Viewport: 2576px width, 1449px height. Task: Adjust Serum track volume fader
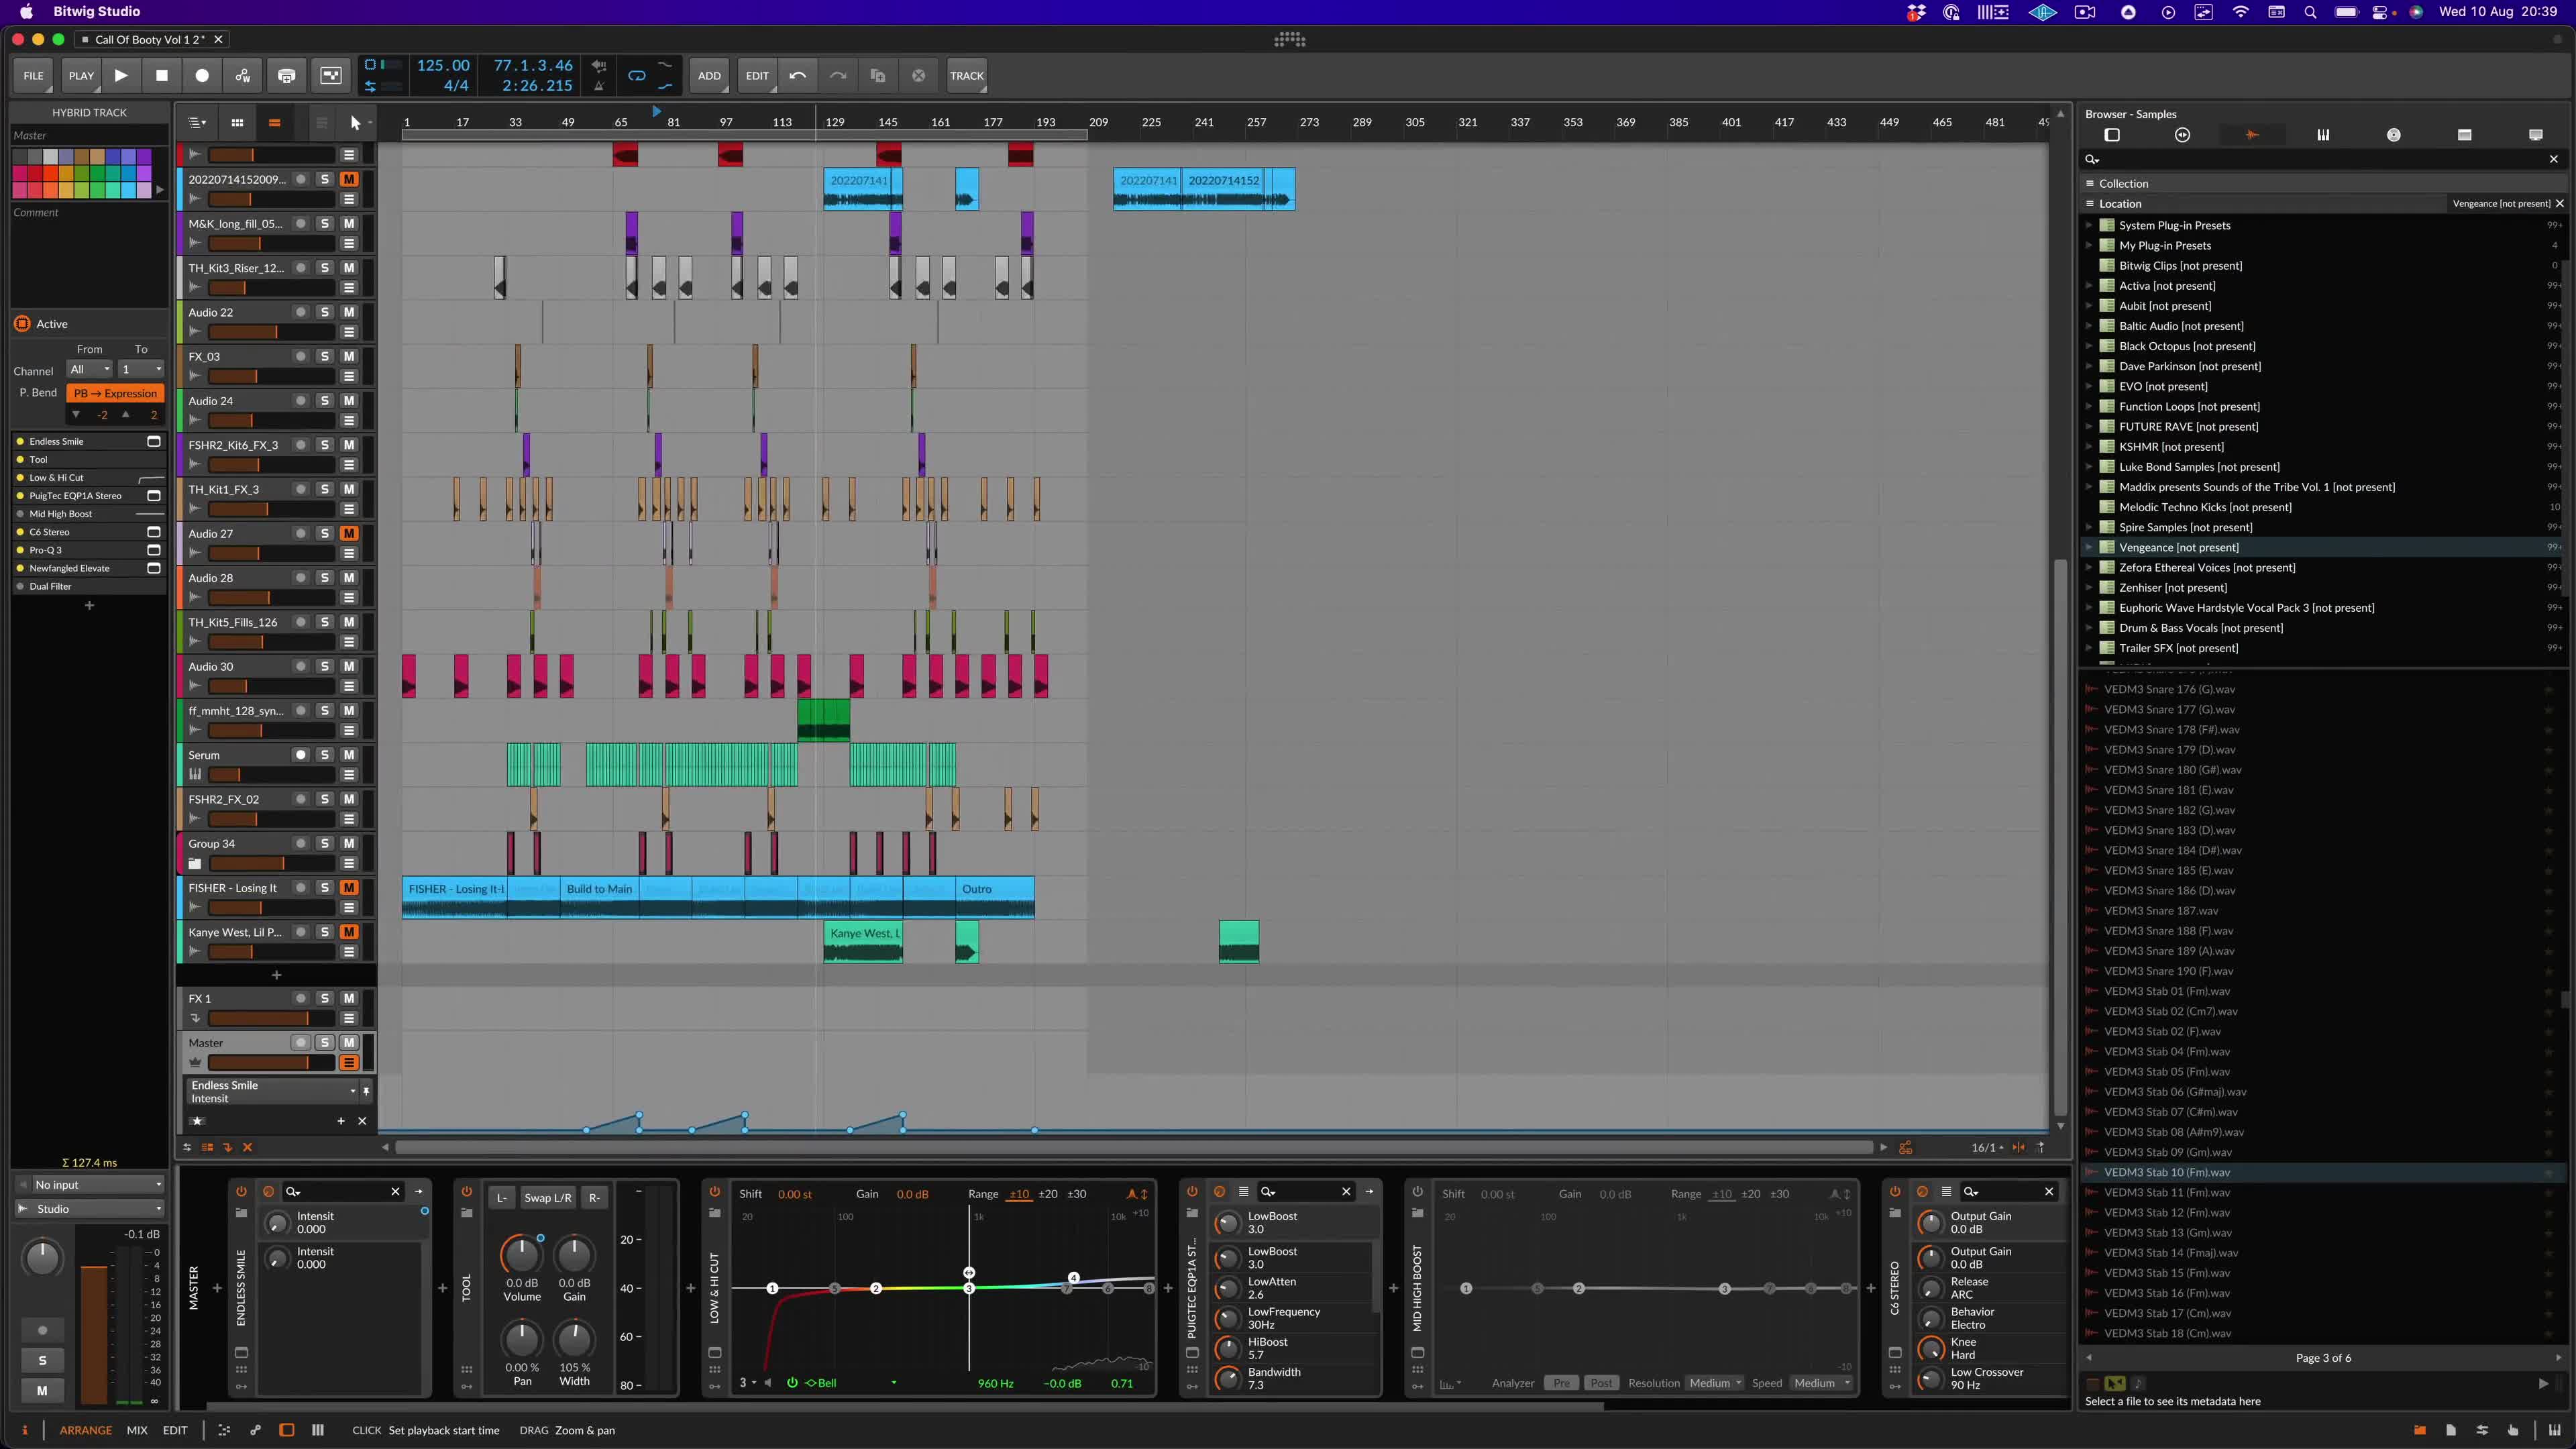(x=270, y=774)
